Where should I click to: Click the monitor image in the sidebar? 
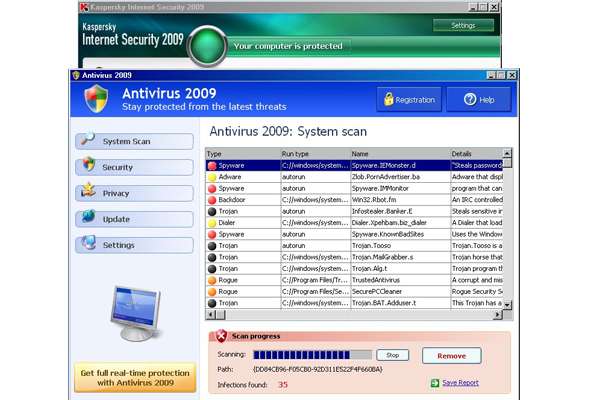[x=136, y=313]
